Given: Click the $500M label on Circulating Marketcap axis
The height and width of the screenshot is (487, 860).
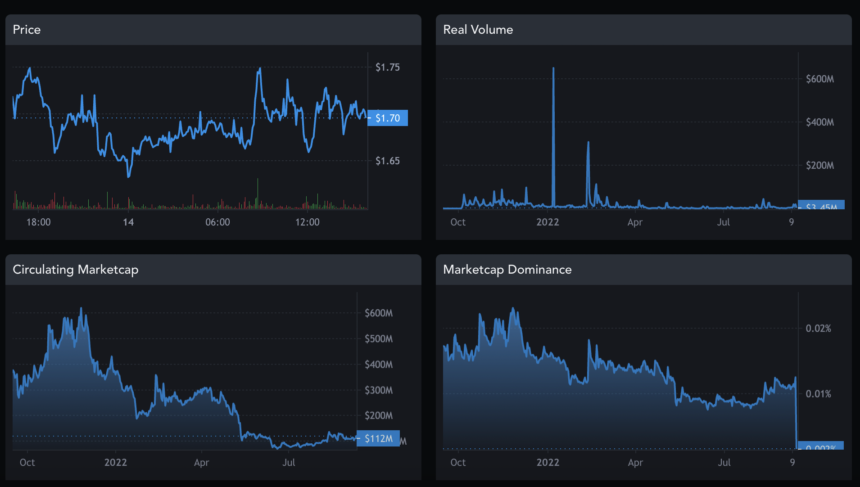Looking at the screenshot, I should (379, 339).
